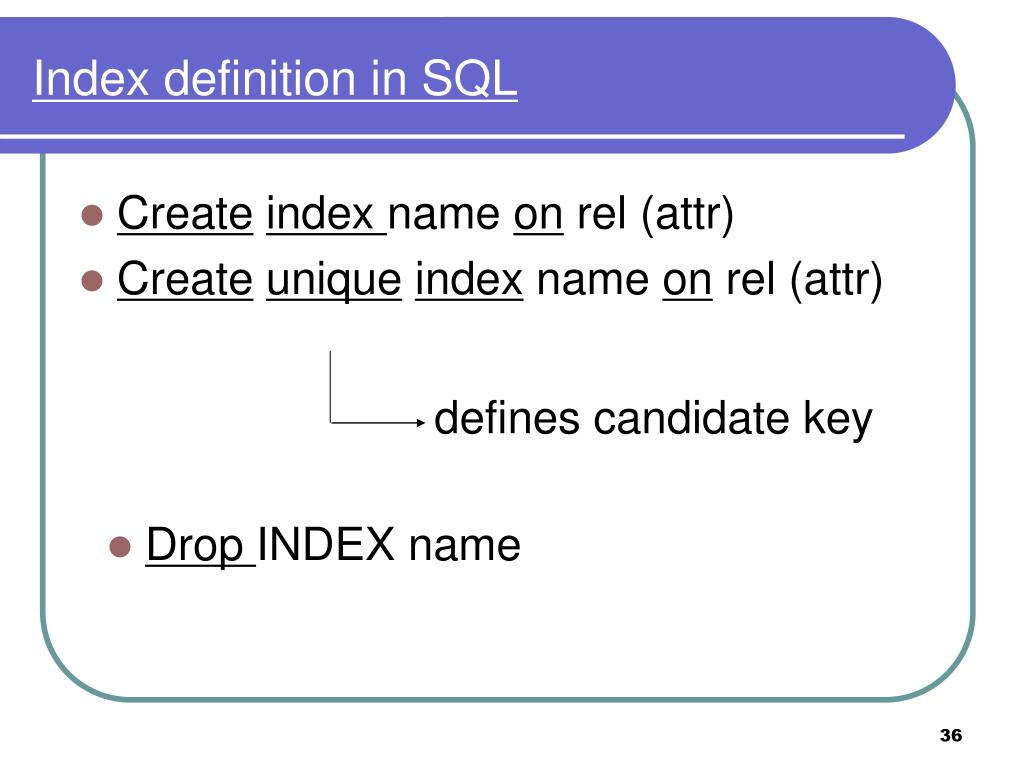
Task: Click the underlined 'on' in the second bullet
Action: [687, 281]
